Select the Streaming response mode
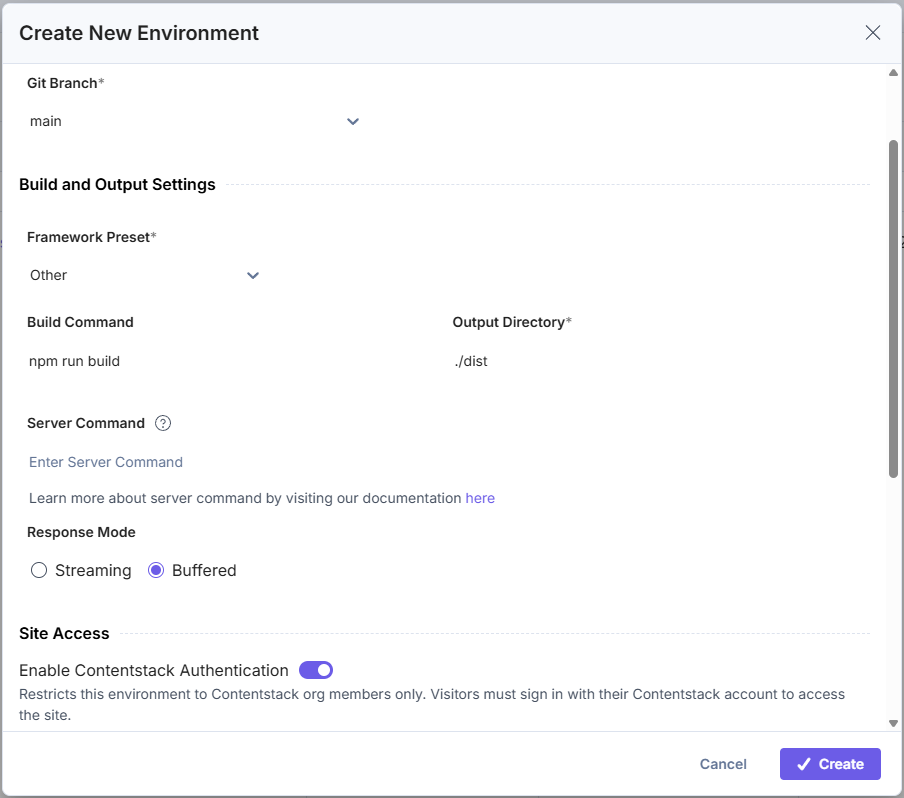The width and height of the screenshot is (904, 798). pyautogui.click(x=39, y=570)
